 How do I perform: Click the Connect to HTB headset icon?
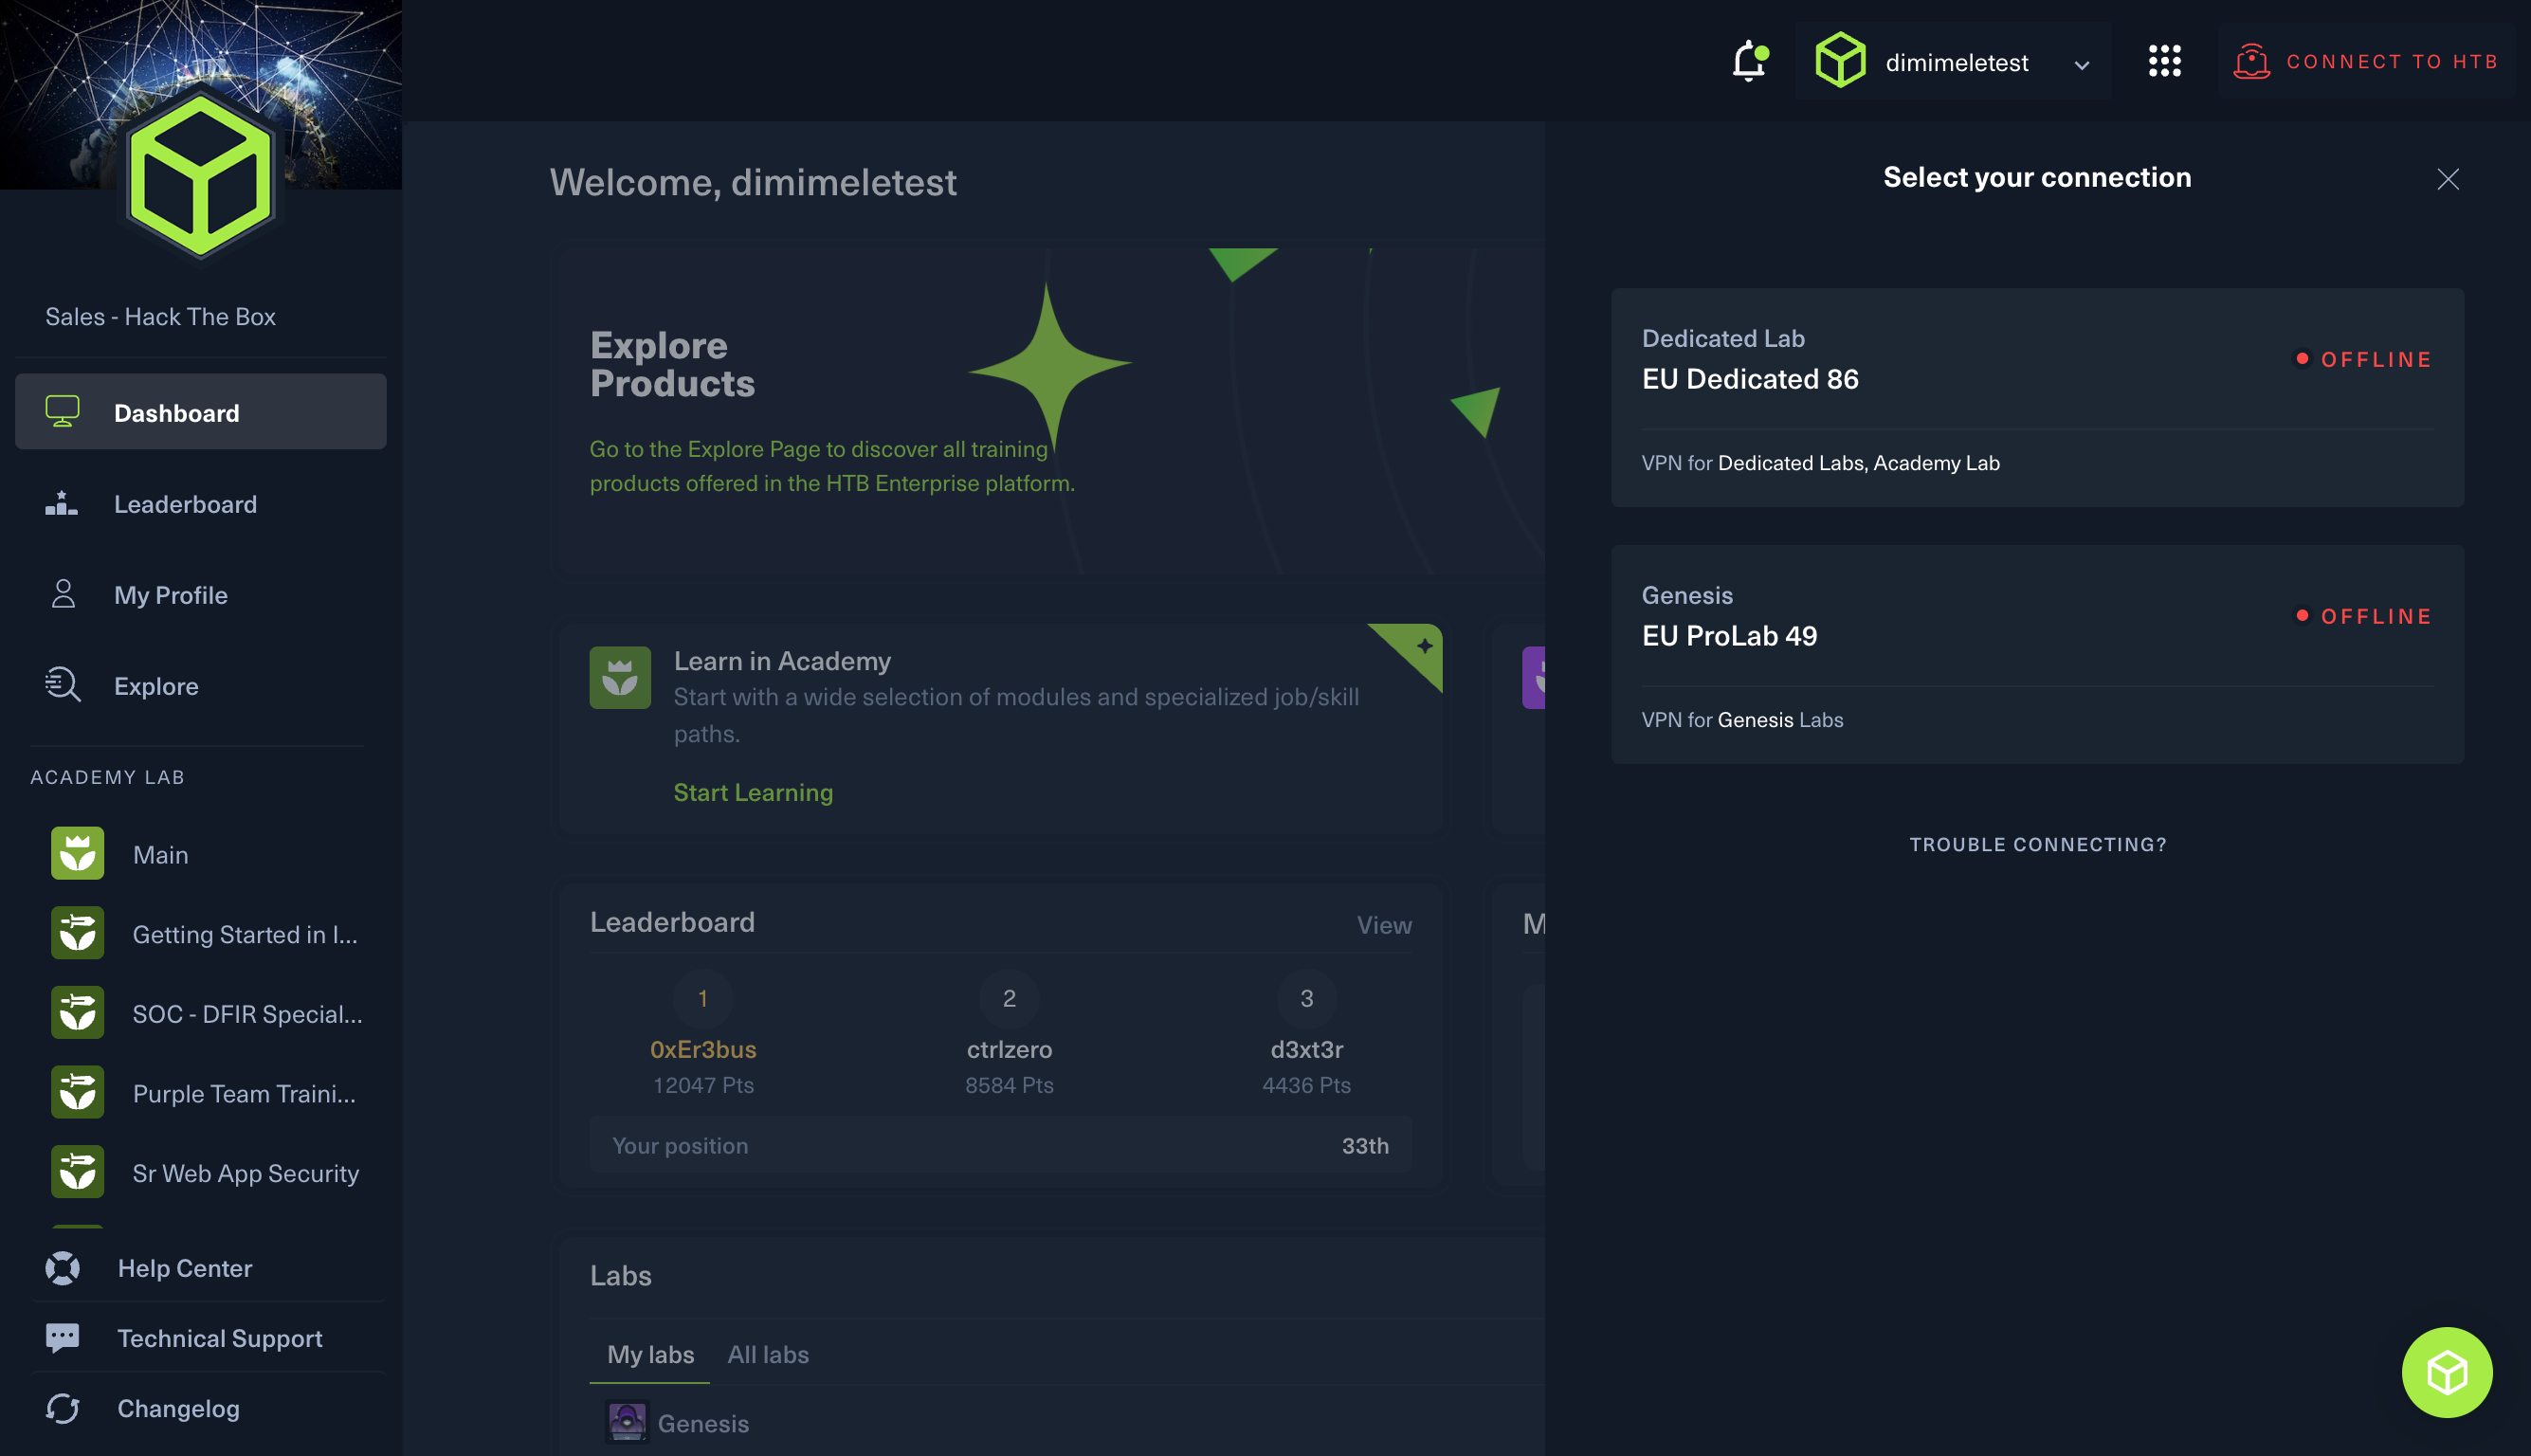point(2251,61)
